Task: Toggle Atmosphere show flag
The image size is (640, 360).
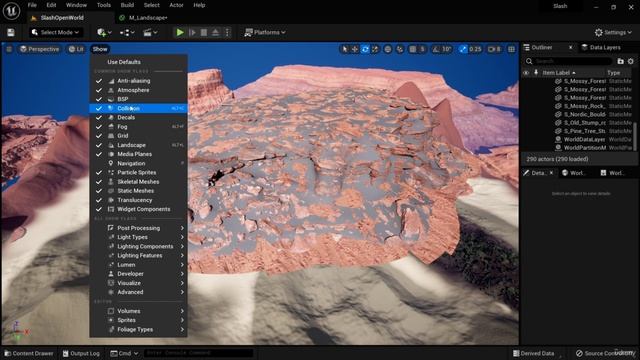Action: [x=139, y=90]
